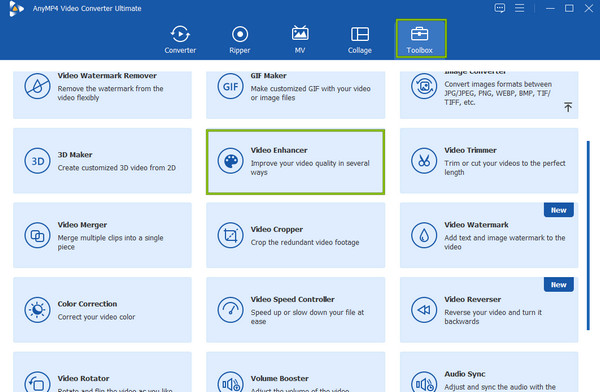The image size is (600, 392).
Task: Click the Audio Sync title text
Action: [x=465, y=374]
